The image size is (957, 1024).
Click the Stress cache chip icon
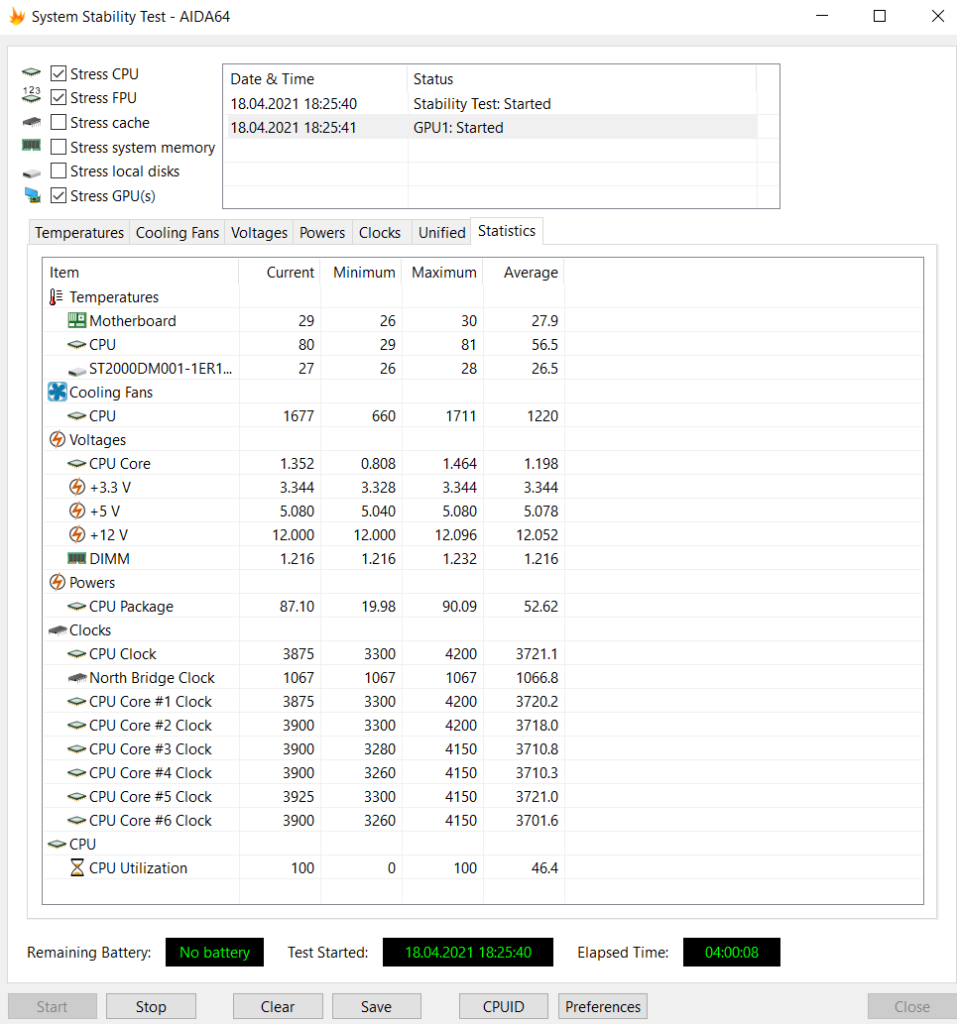31,122
